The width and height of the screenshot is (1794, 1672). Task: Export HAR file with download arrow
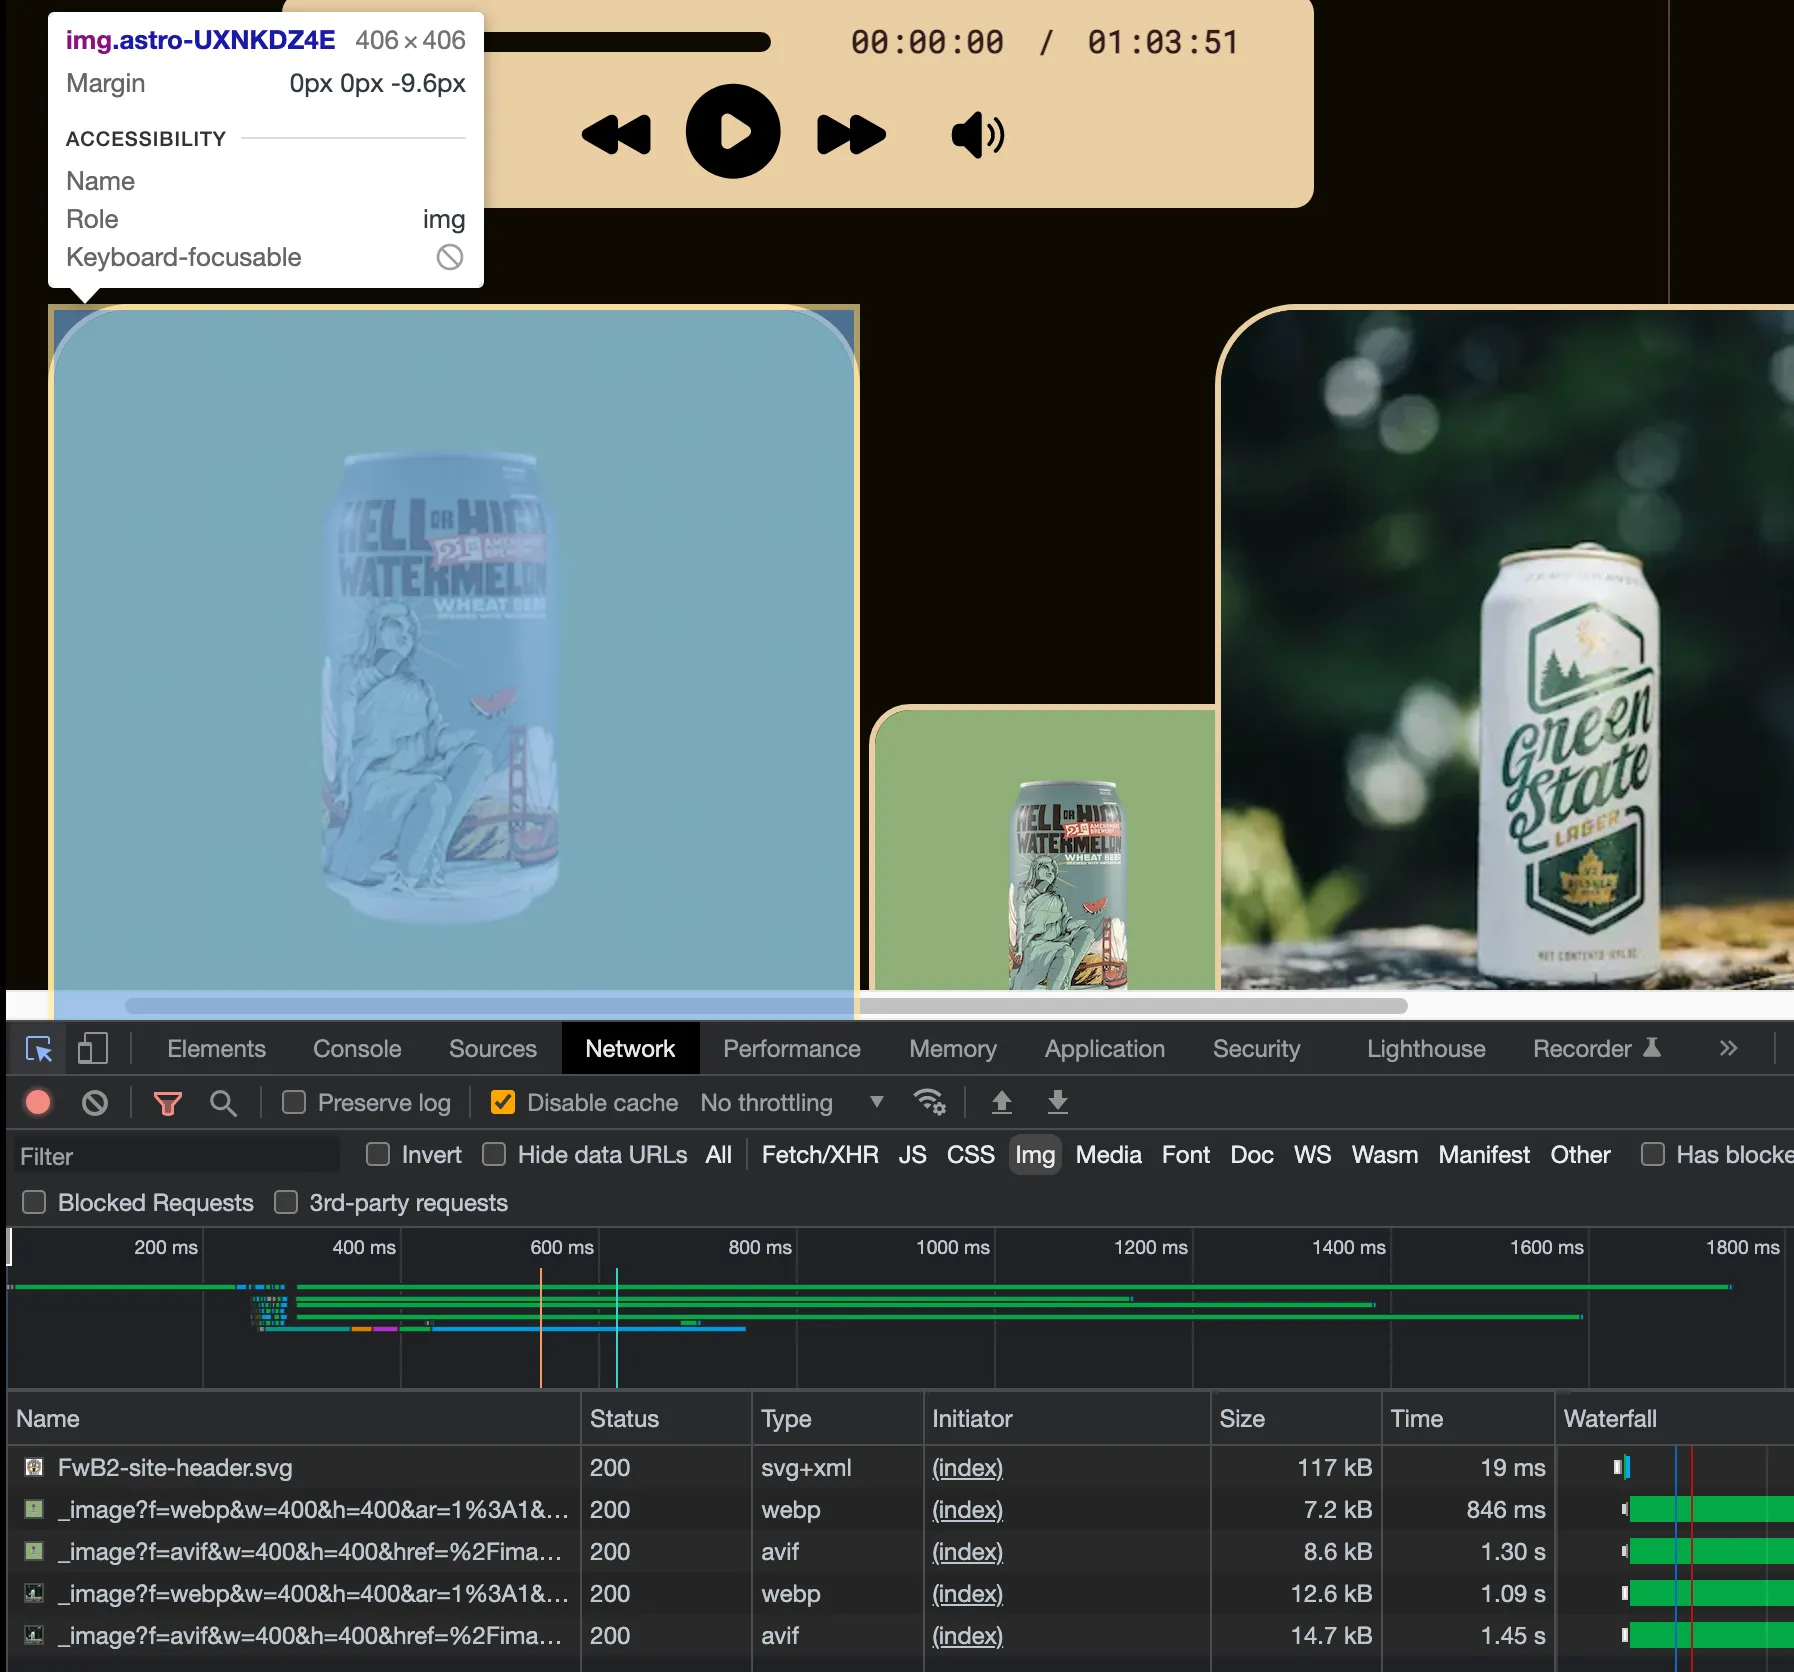coord(1057,1102)
